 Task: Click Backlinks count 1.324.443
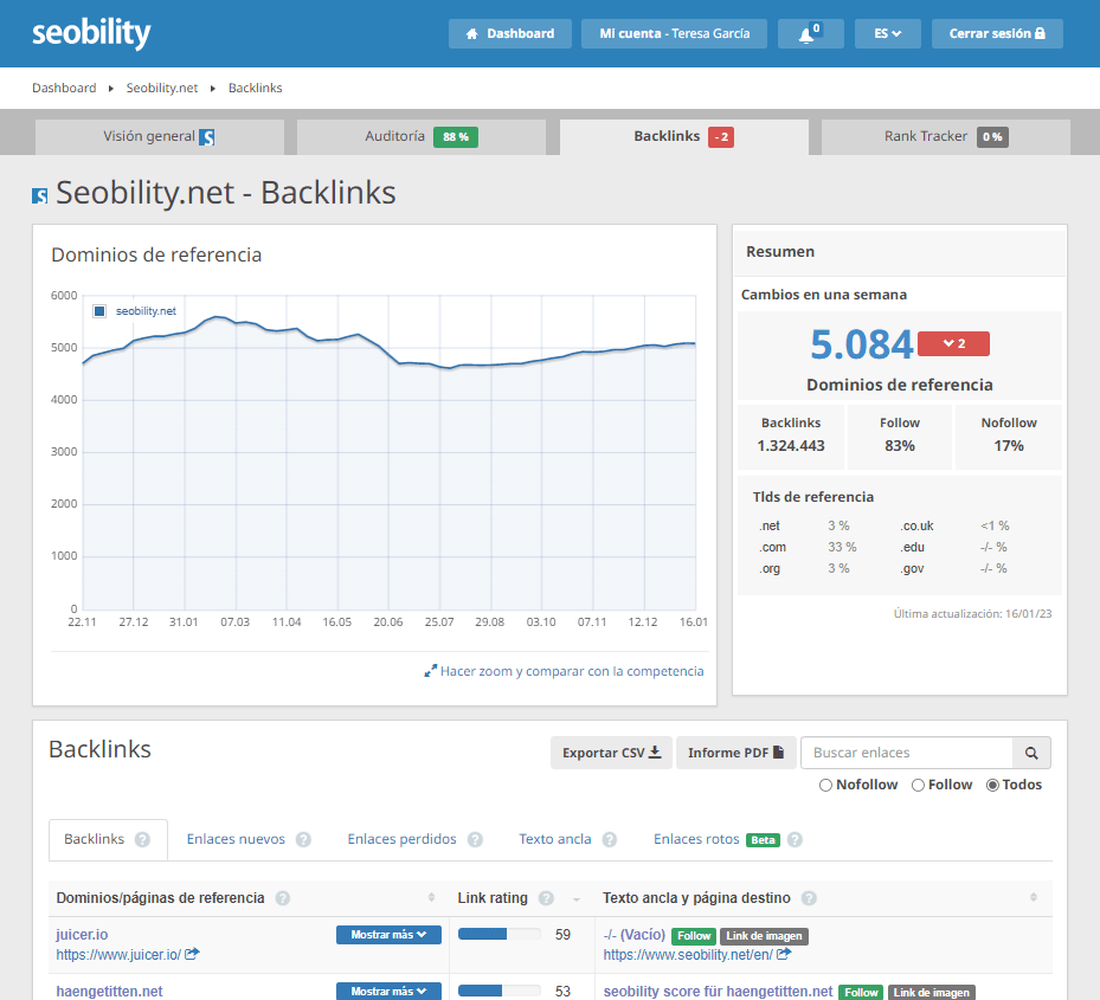tap(791, 446)
